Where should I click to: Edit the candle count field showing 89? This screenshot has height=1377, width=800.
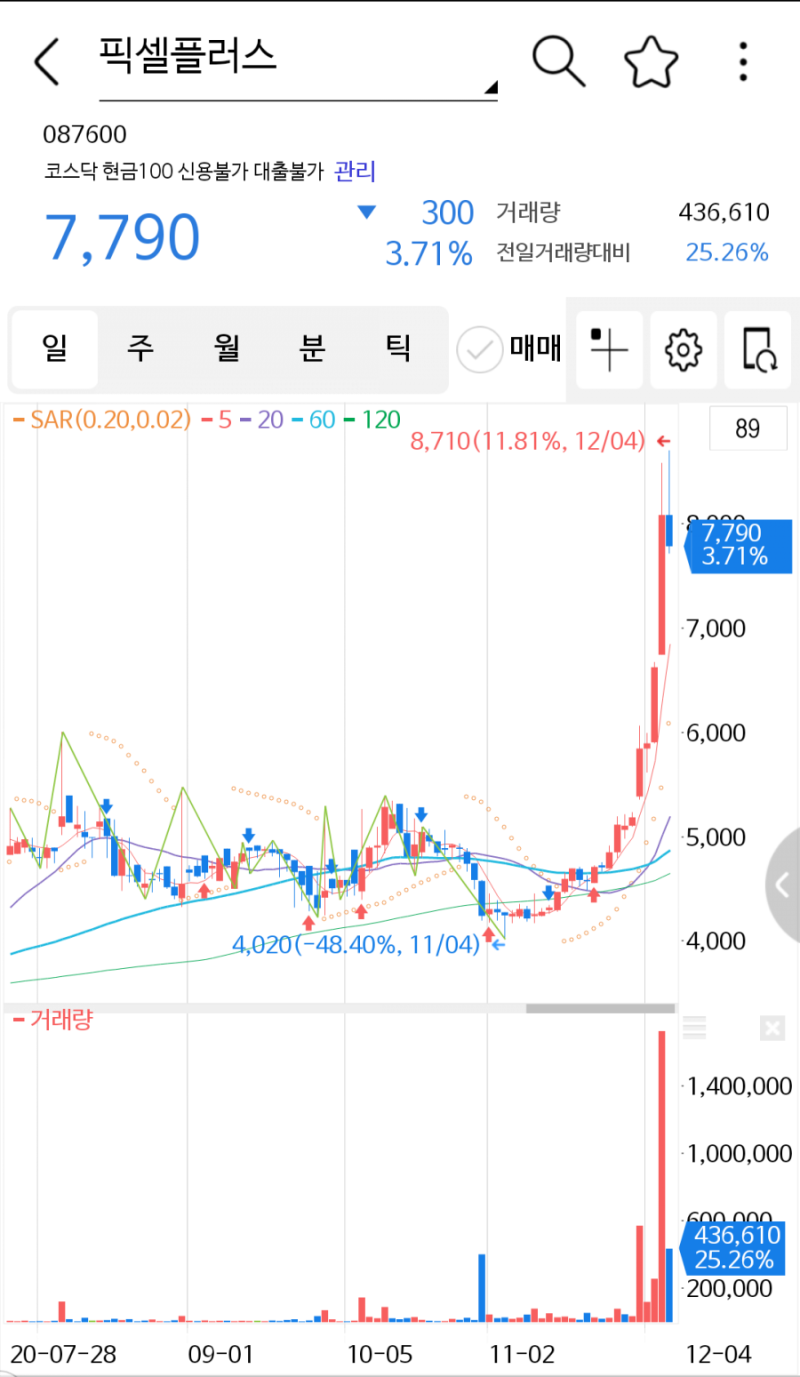(x=748, y=428)
